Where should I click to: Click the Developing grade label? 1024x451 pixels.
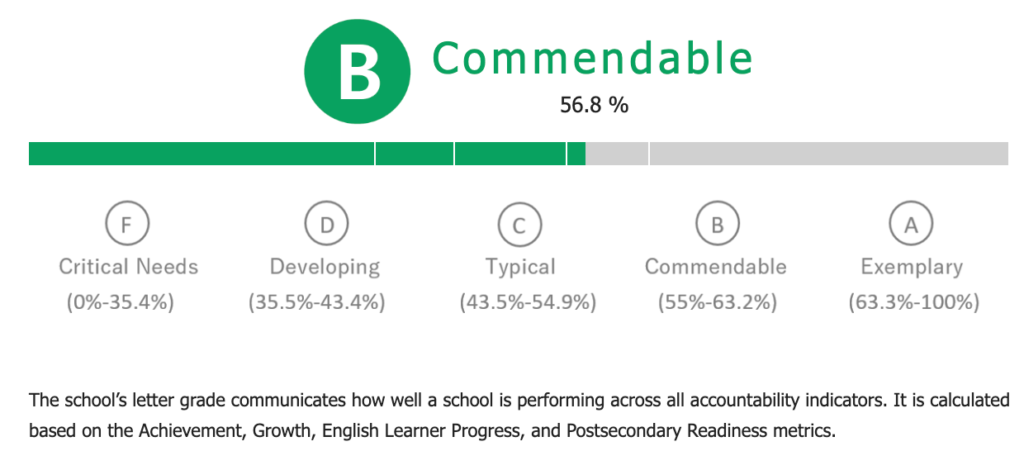[325, 267]
